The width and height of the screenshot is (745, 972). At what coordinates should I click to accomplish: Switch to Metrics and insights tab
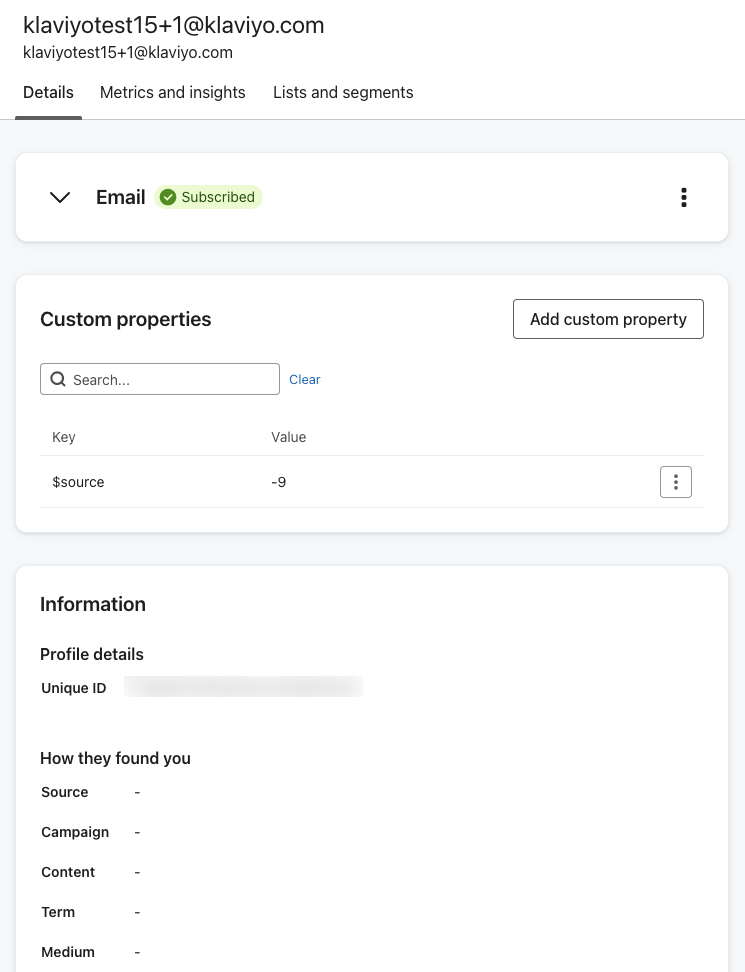pyautogui.click(x=172, y=92)
